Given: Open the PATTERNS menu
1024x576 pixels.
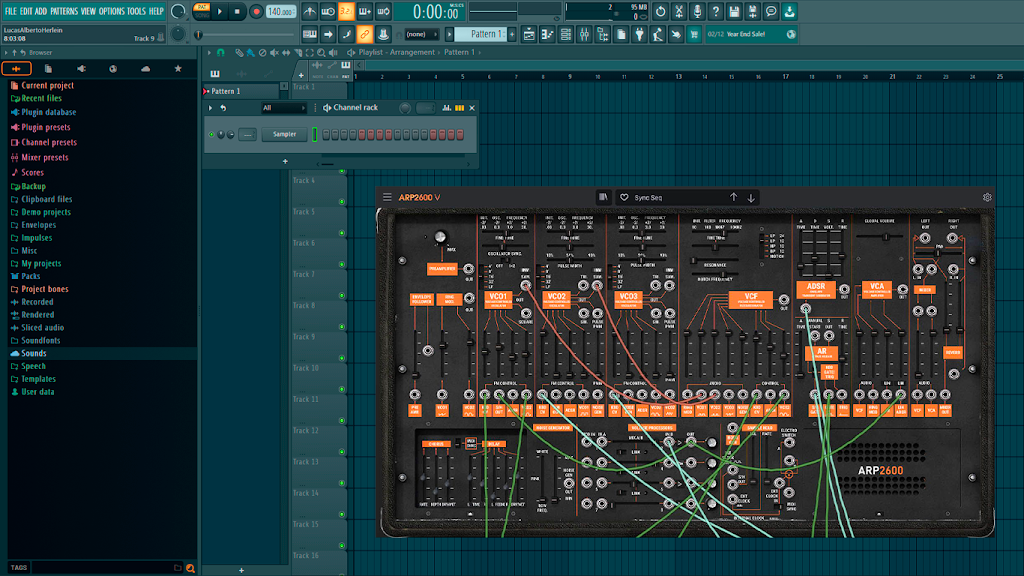Looking at the screenshot, I should (64, 11).
